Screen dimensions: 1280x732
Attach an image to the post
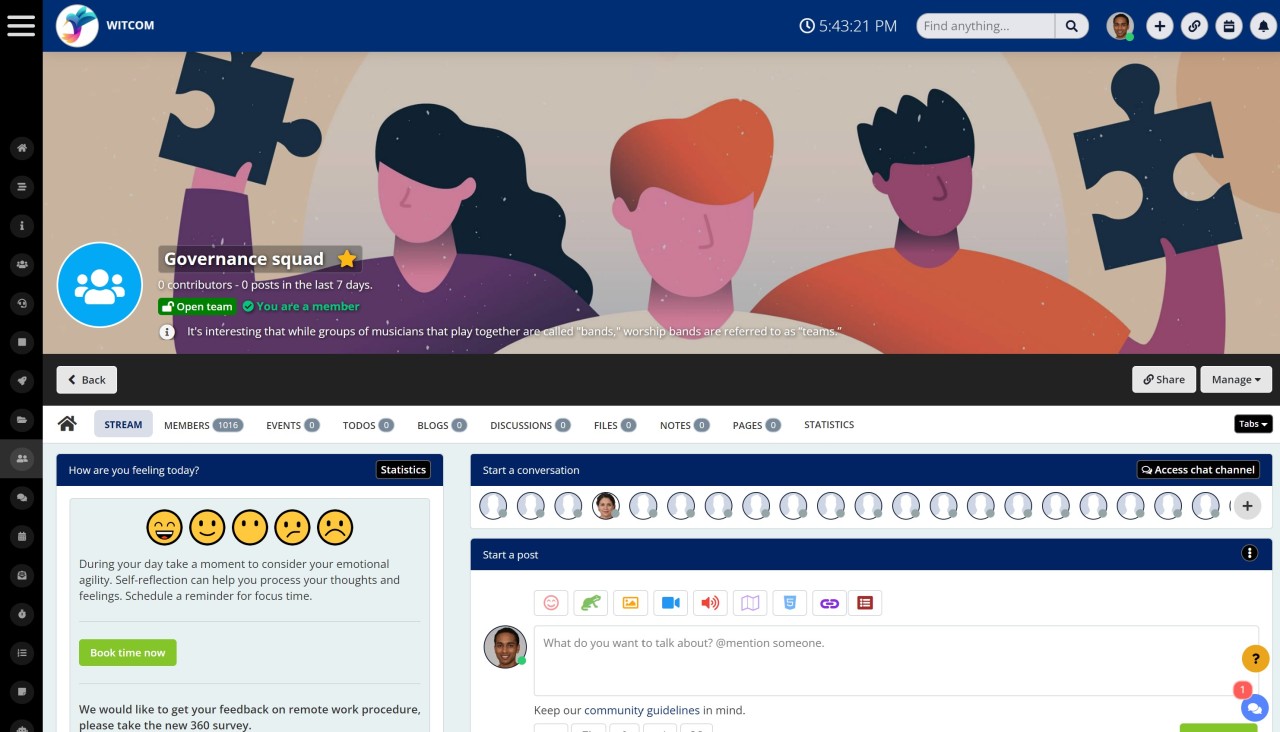coord(630,602)
